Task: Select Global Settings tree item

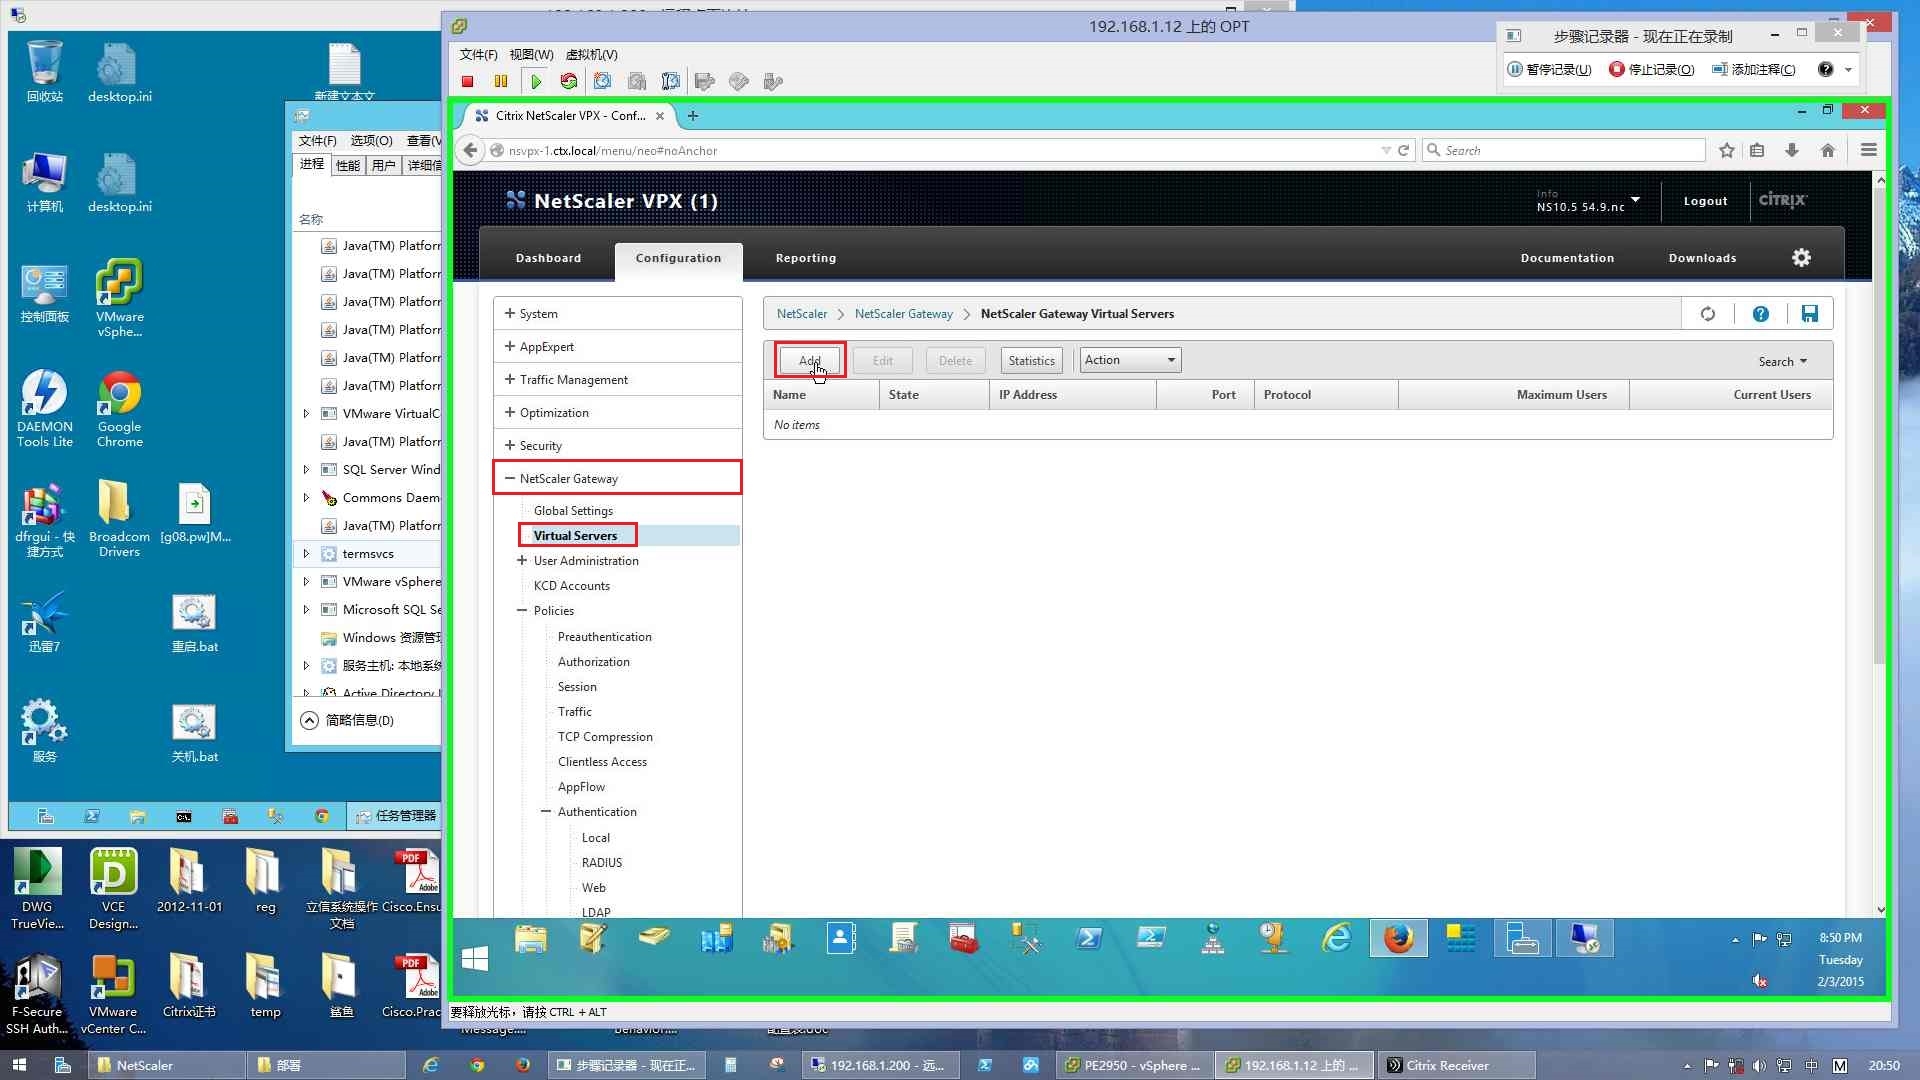Action: click(573, 511)
